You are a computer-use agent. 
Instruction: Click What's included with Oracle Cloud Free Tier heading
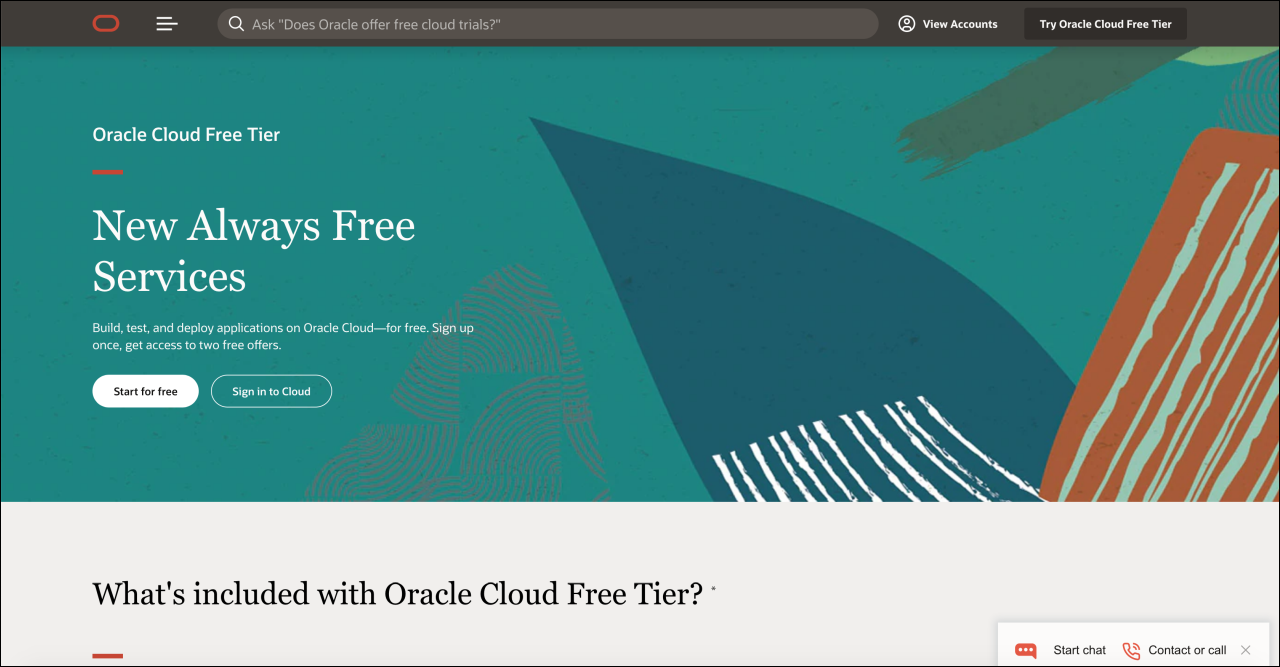[398, 594]
